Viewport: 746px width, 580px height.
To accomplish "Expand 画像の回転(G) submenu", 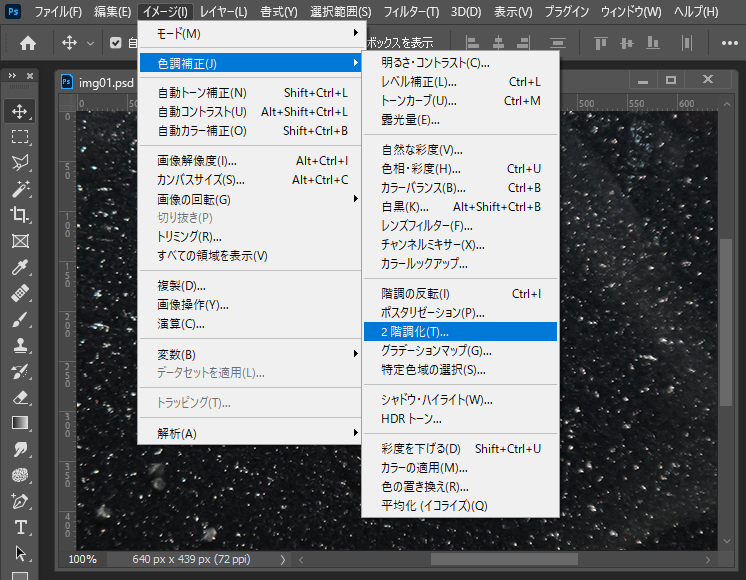I will coord(251,199).
